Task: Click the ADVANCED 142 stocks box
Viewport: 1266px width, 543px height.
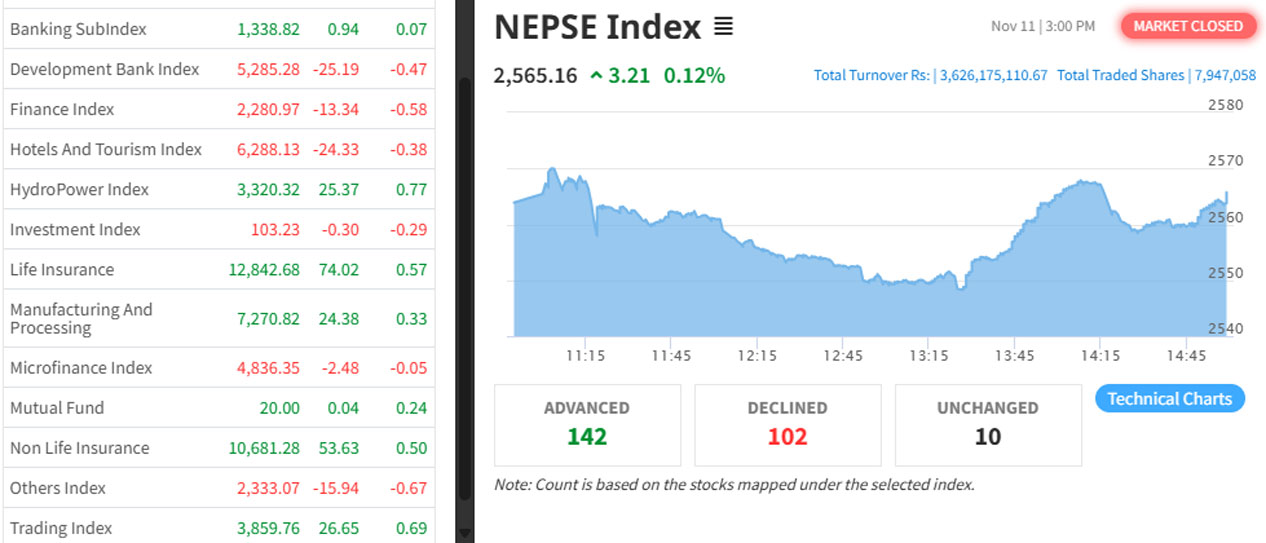Action: pyautogui.click(x=587, y=424)
